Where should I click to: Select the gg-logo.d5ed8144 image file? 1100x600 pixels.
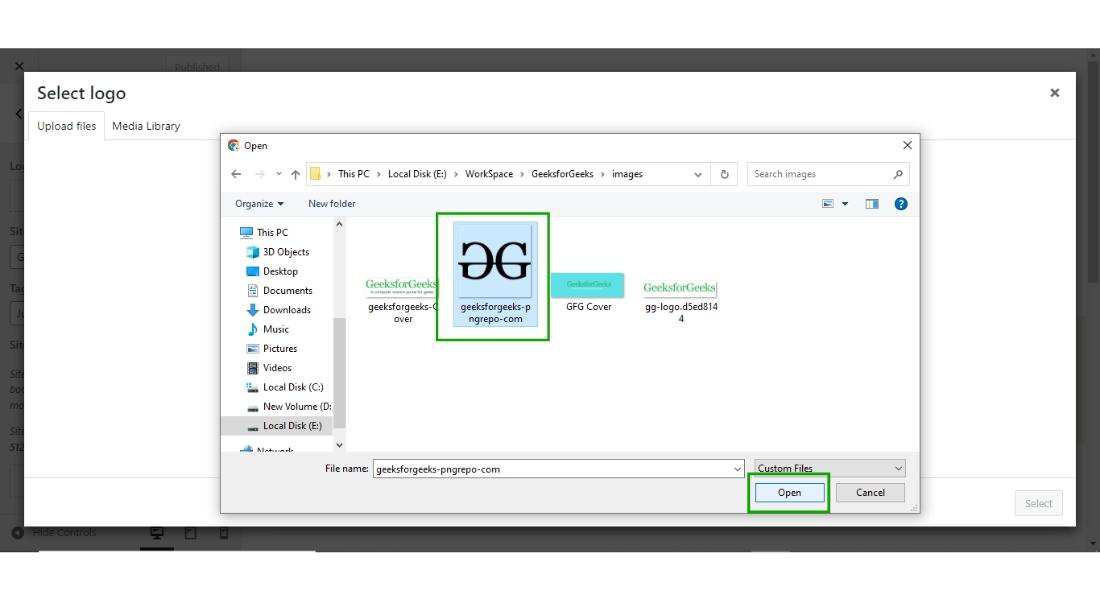(680, 302)
